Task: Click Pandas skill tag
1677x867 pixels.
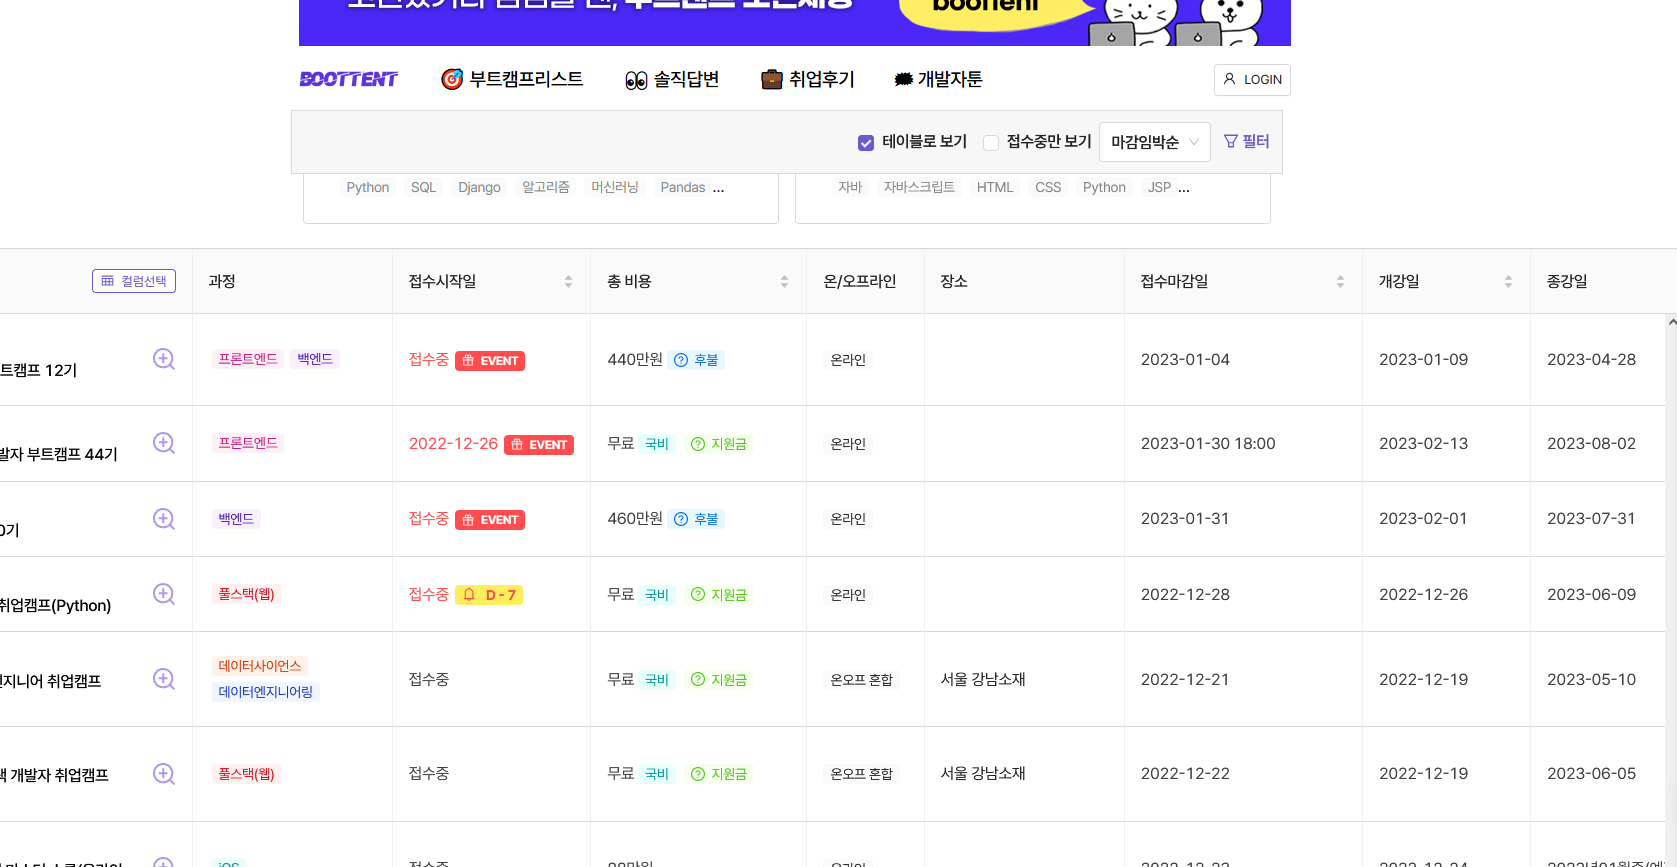Action: (x=683, y=187)
